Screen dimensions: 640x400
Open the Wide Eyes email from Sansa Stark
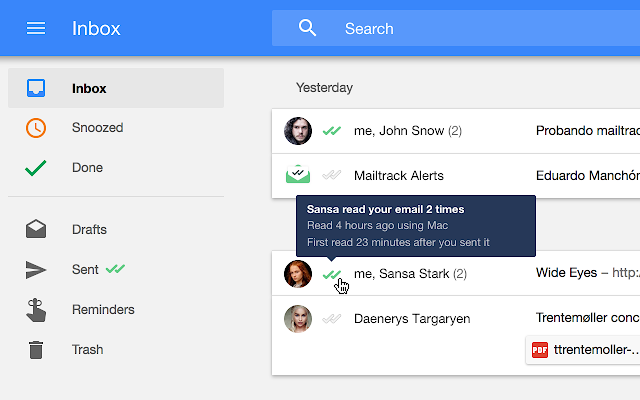(x=456, y=273)
